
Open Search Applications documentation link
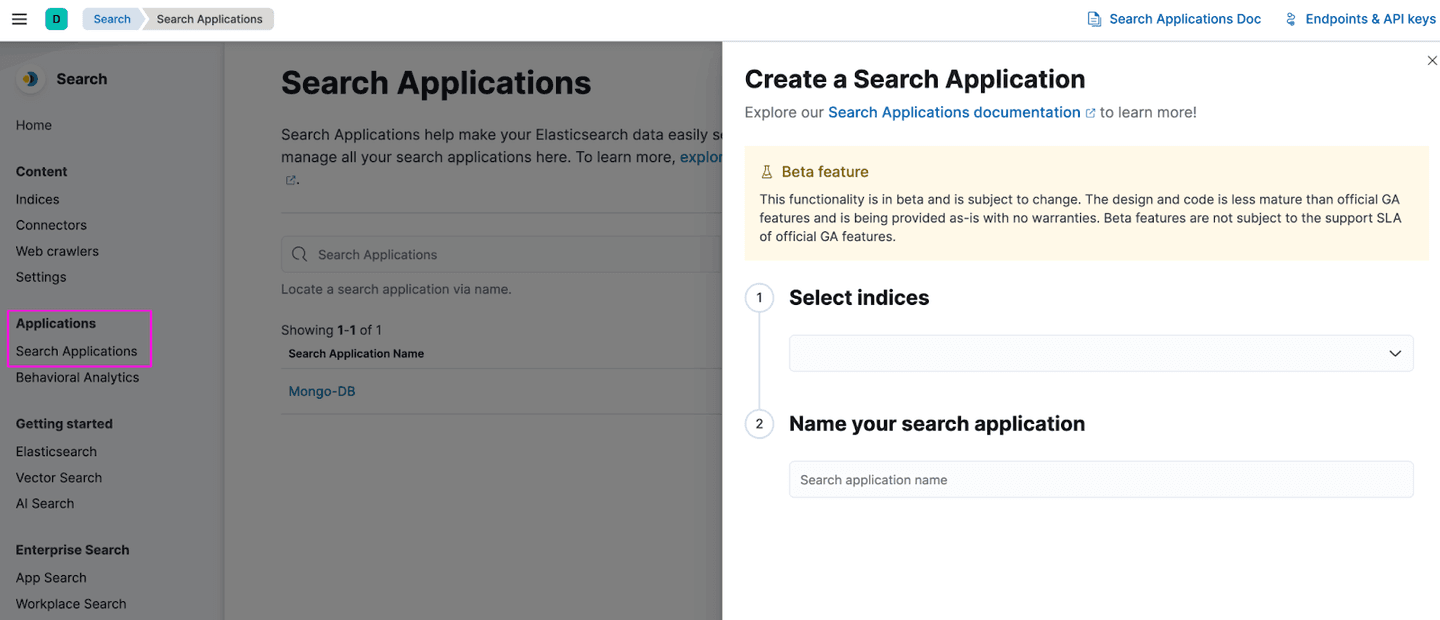click(954, 112)
